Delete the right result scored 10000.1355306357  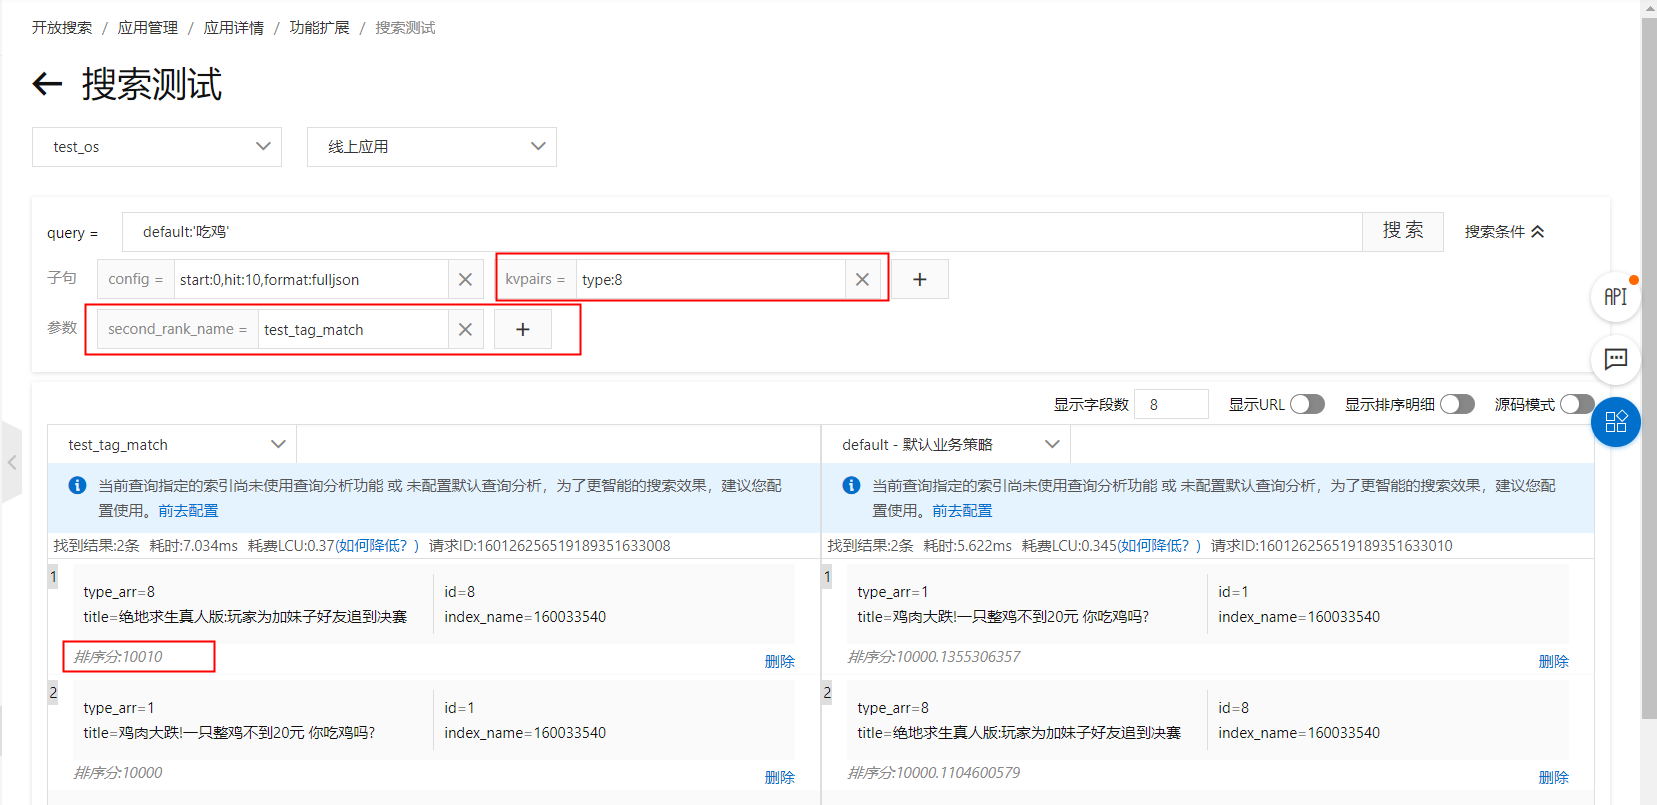pos(1554,662)
